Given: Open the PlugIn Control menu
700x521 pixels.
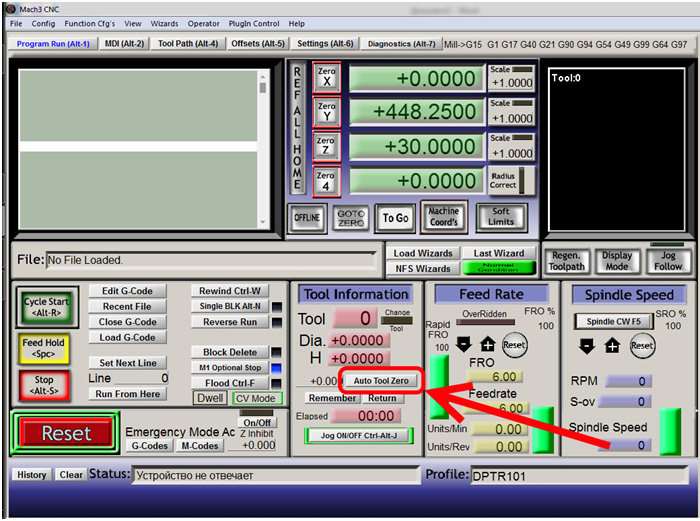Looking at the screenshot, I should (x=254, y=24).
